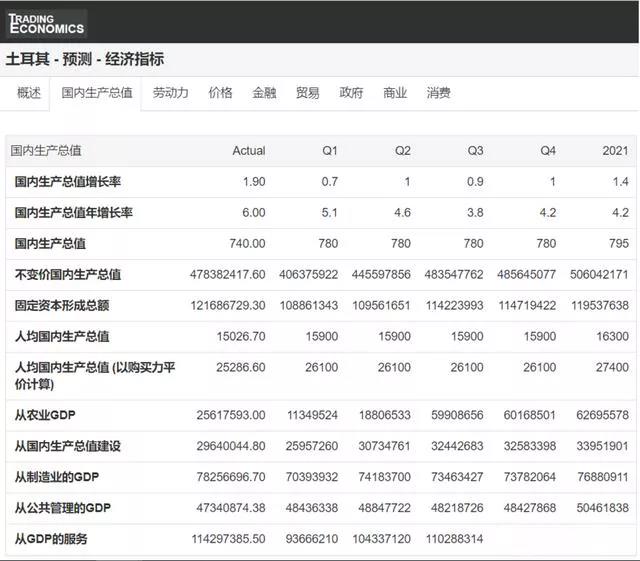Click the 2021 value 27400
Viewport: 640px width, 561px height.
coord(612,367)
